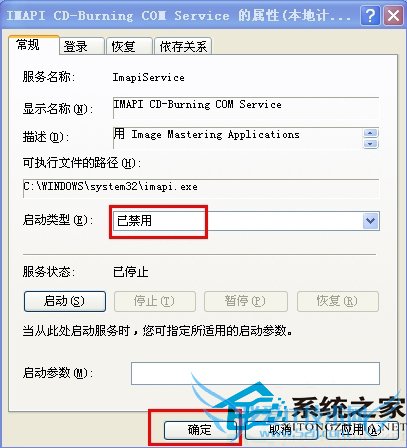Expand the 启动类型 dropdown arrow
The height and width of the screenshot is (448, 407).
[x=371, y=221]
